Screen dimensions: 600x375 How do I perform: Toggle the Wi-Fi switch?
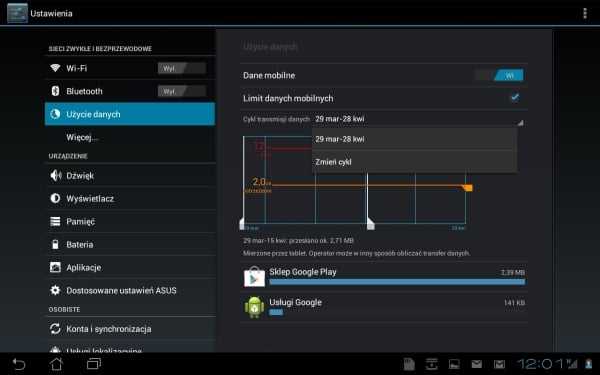click(182, 68)
